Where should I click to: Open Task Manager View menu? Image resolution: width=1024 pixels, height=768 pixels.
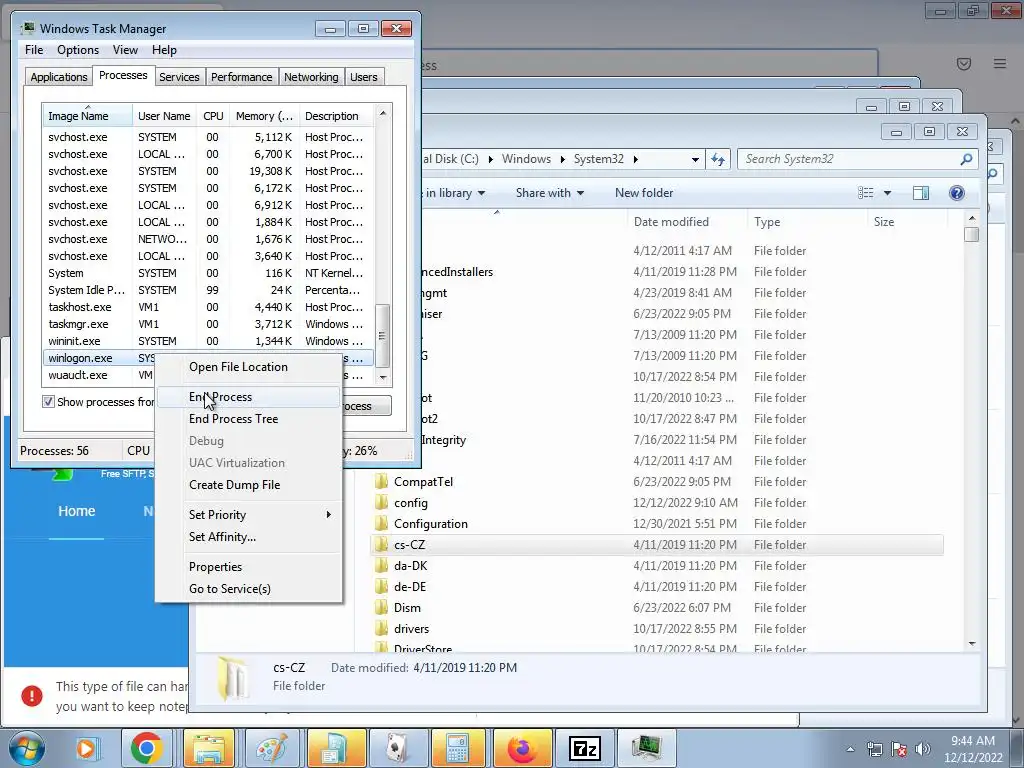[125, 50]
